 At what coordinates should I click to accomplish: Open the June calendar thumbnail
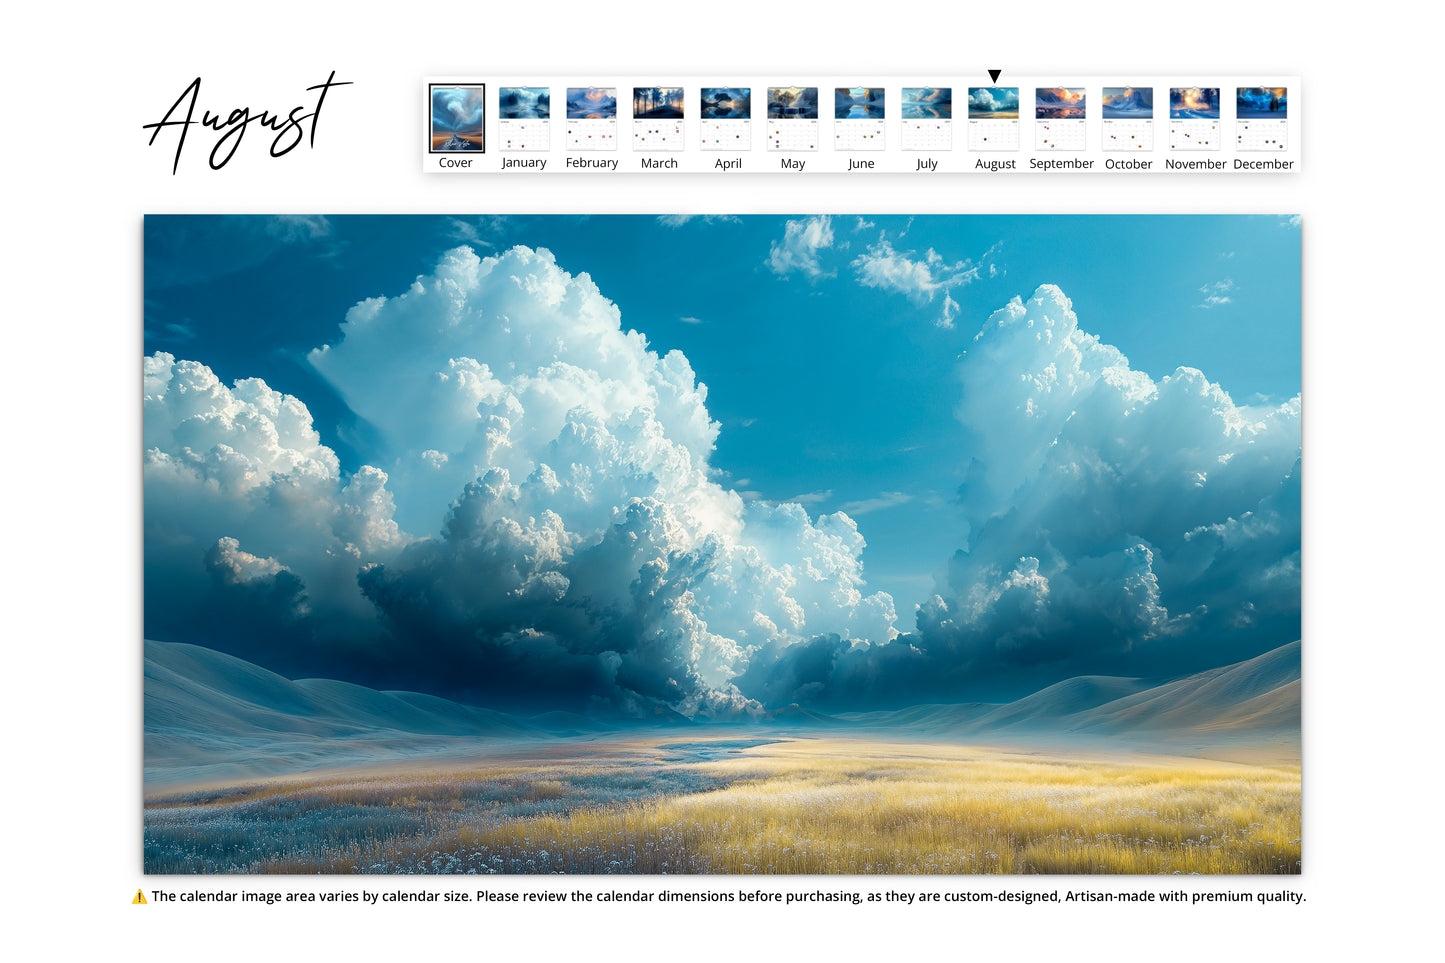[x=859, y=119]
